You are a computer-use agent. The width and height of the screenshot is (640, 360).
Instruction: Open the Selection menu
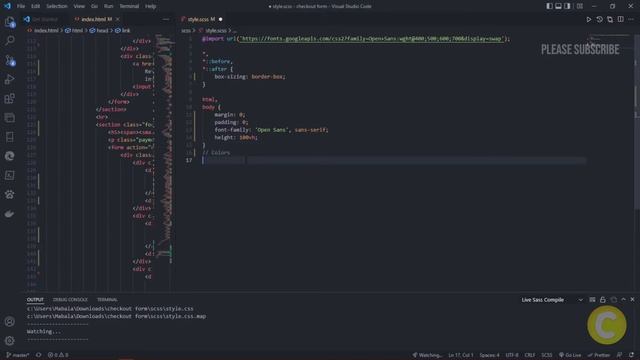tap(57, 6)
